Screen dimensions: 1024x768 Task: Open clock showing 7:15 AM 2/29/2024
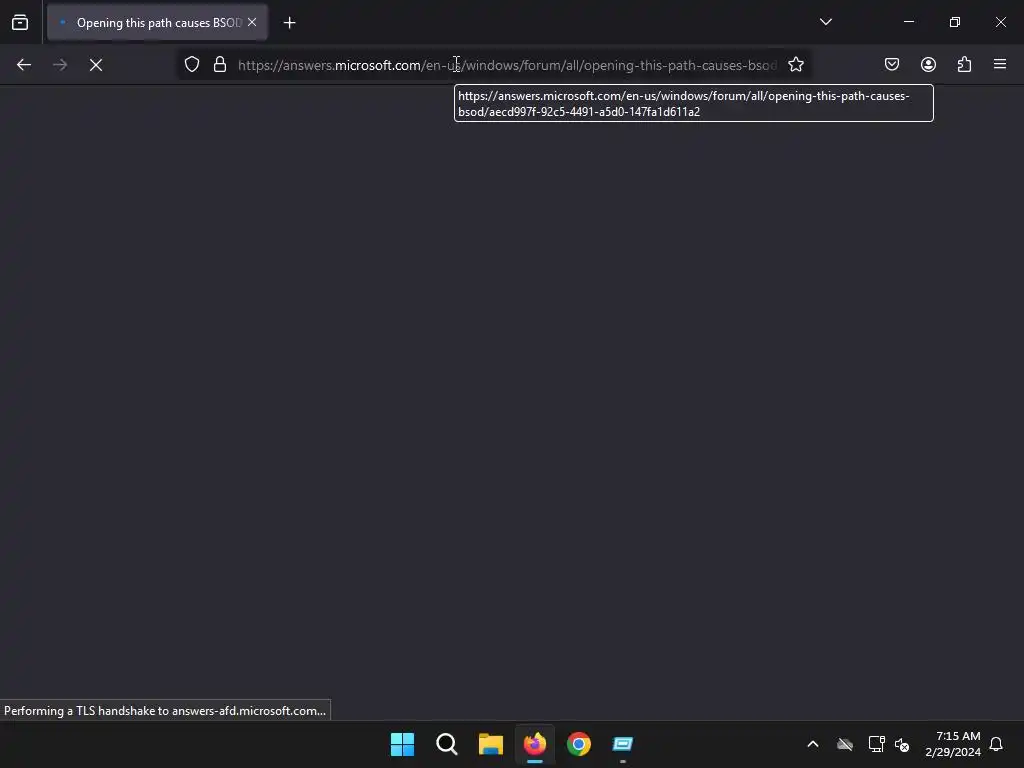coord(953,744)
